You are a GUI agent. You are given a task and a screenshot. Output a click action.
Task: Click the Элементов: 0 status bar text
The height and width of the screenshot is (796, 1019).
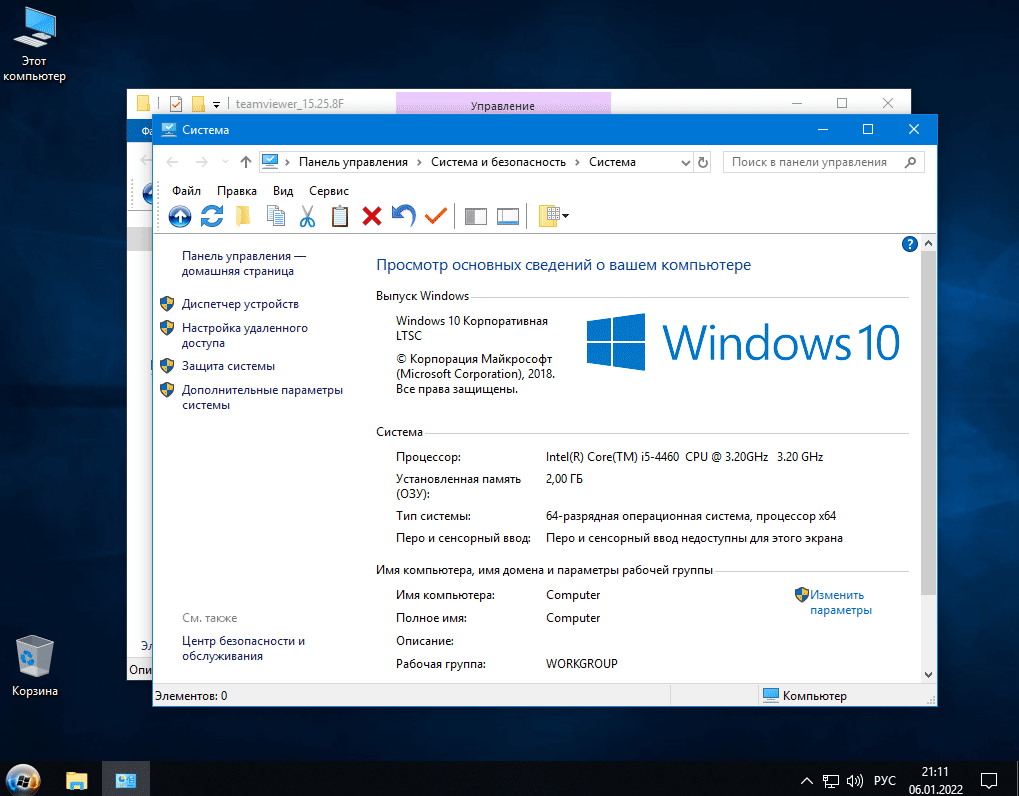tap(191, 696)
